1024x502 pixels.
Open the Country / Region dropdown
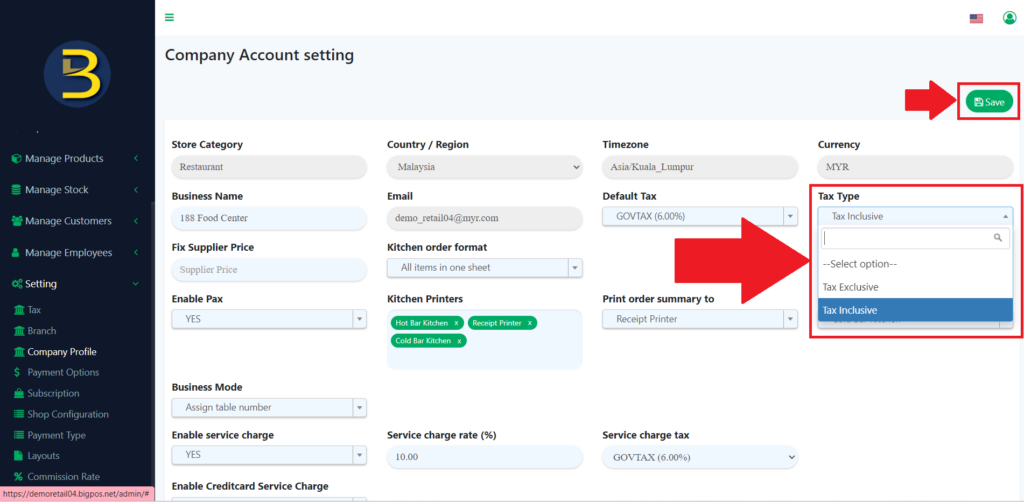click(484, 166)
